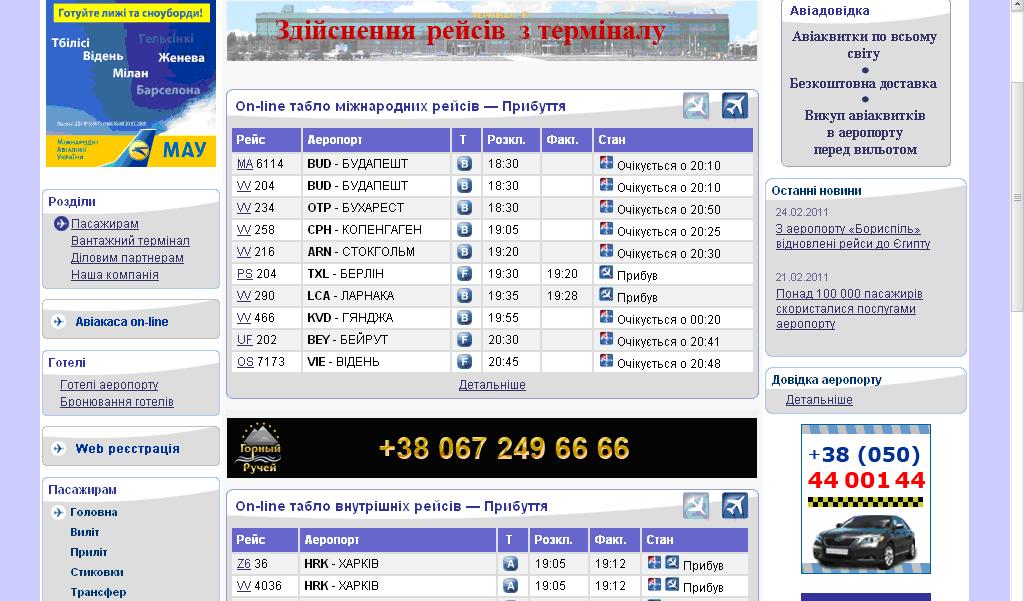
Task: Click the departures plane icon for international flights
Action: (x=735, y=106)
